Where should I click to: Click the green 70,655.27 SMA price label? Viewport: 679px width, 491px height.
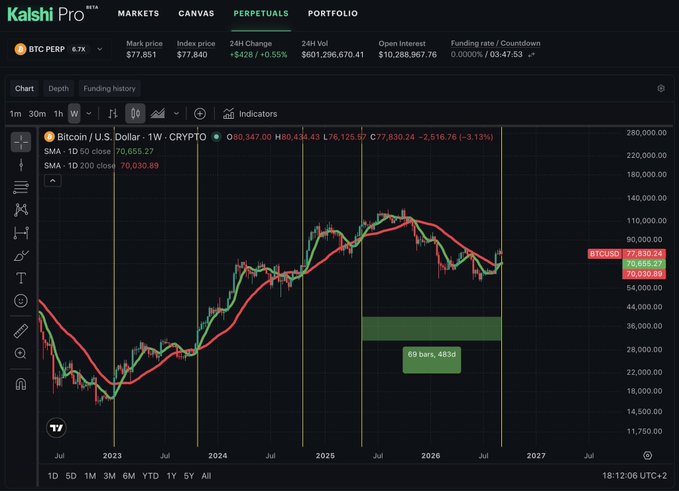644,264
